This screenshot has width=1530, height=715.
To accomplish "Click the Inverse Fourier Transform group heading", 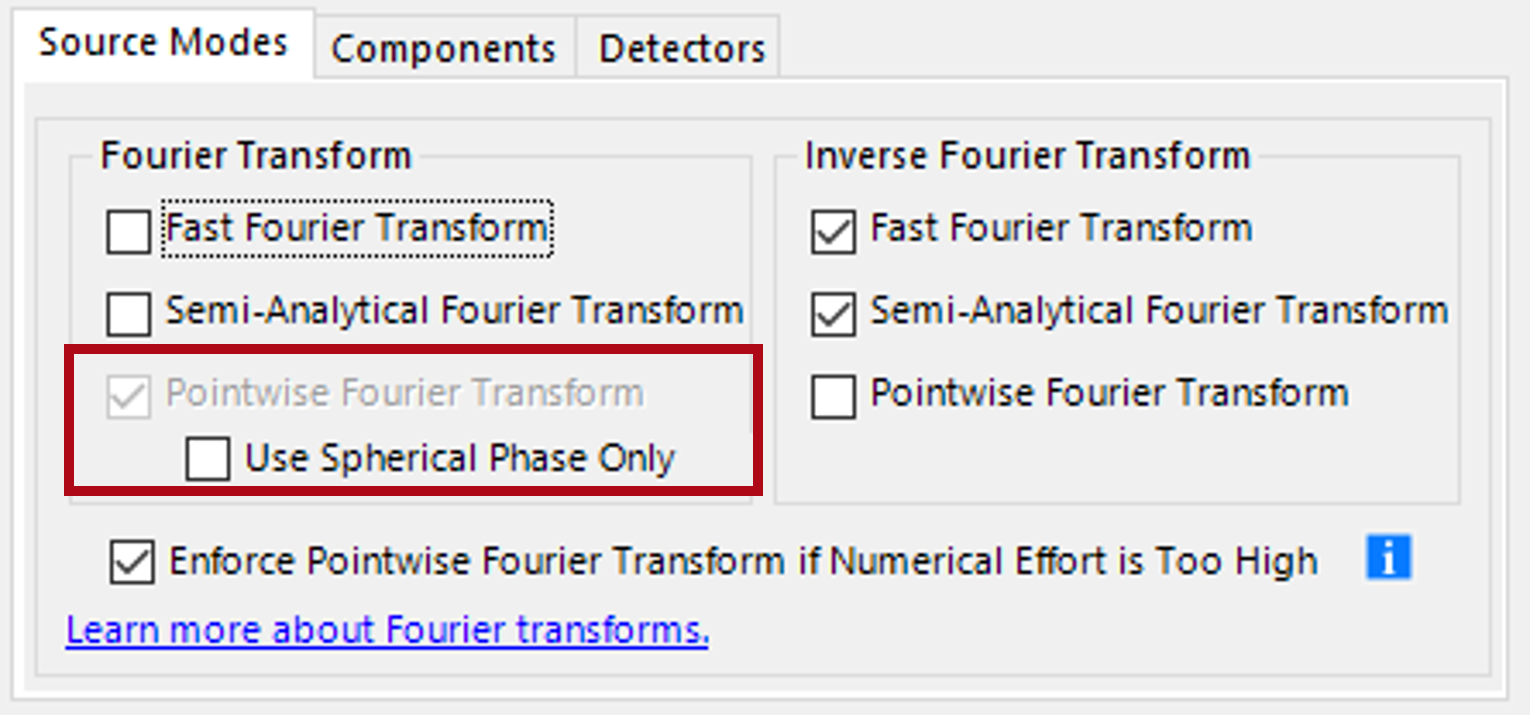I will click(1028, 156).
